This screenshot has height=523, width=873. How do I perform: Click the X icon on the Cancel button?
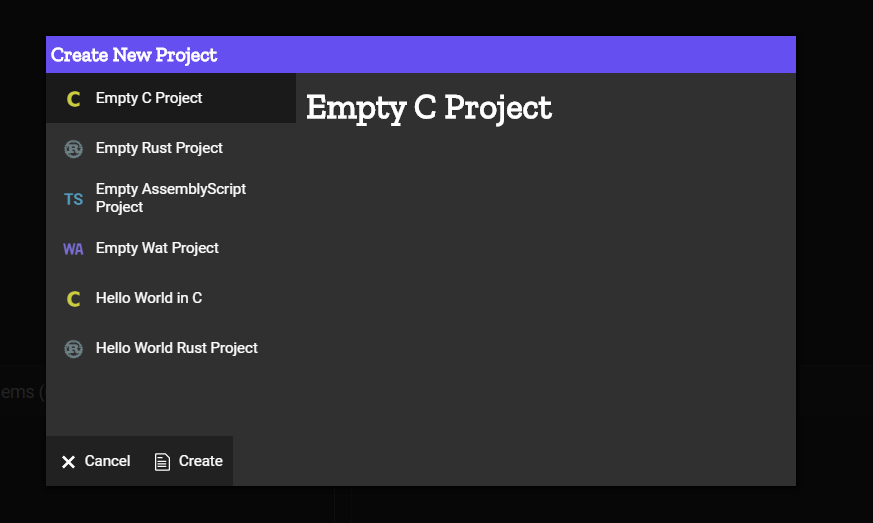click(68, 462)
